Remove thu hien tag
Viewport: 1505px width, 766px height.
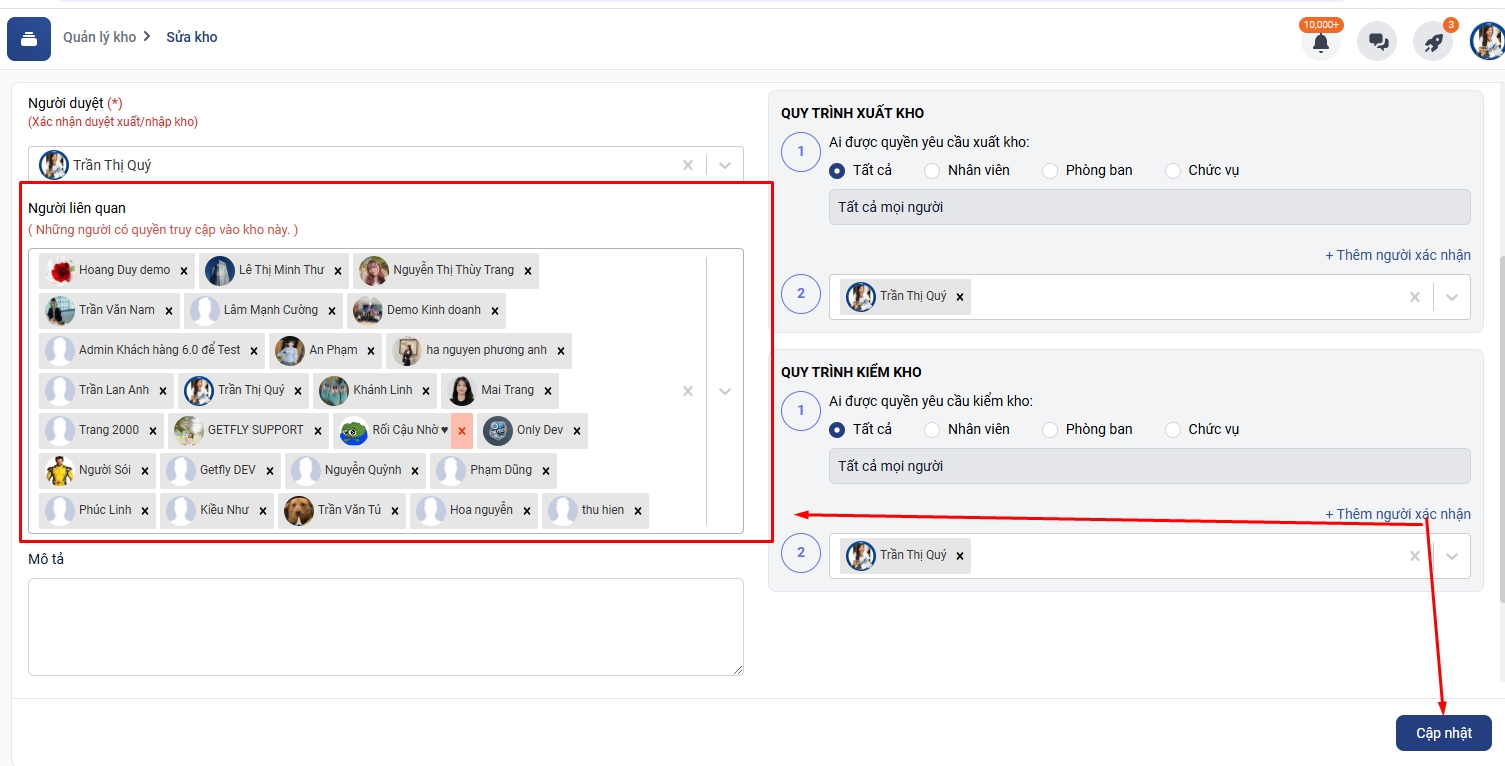pos(638,511)
